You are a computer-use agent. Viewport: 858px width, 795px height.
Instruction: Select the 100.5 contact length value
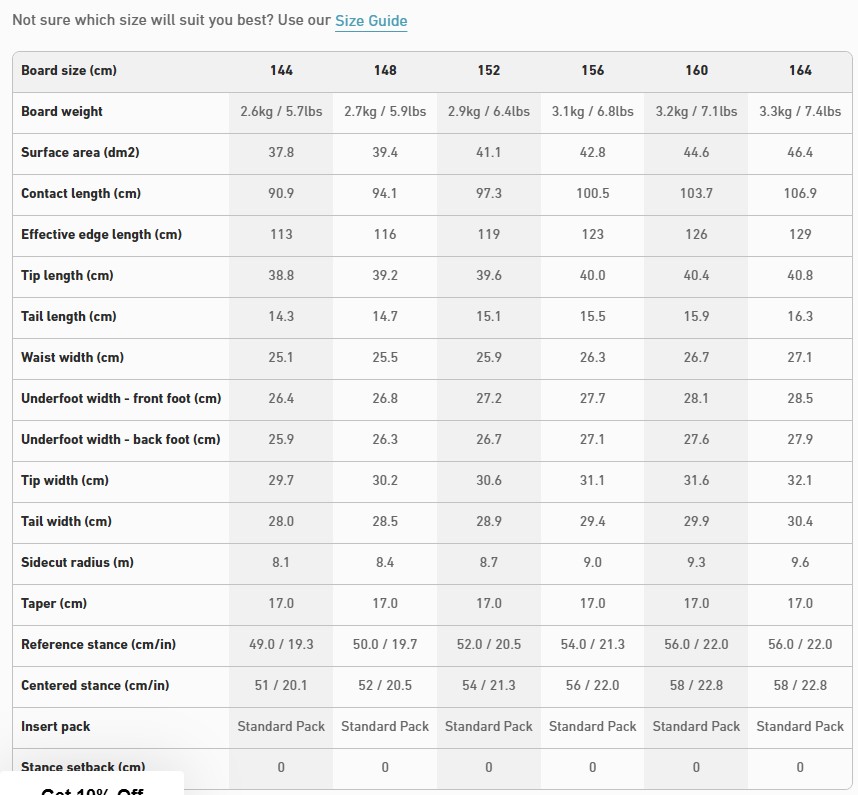click(593, 194)
